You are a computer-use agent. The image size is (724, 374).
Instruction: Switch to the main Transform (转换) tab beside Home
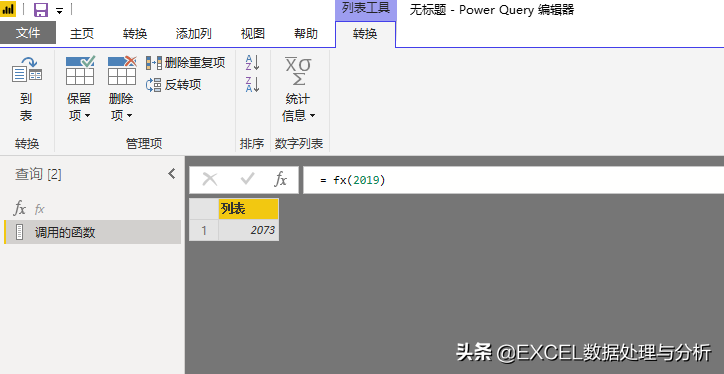135,33
